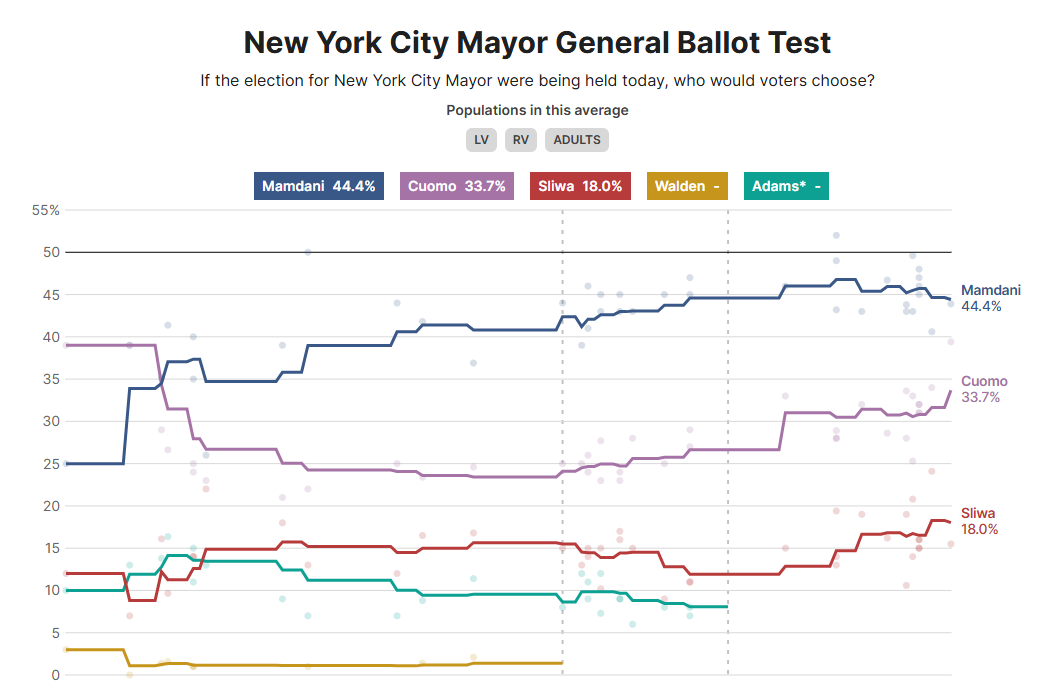The width and height of the screenshot is (1050, 682).
Task: Click the end of the teal Adams line
Action: click(727, 606)
